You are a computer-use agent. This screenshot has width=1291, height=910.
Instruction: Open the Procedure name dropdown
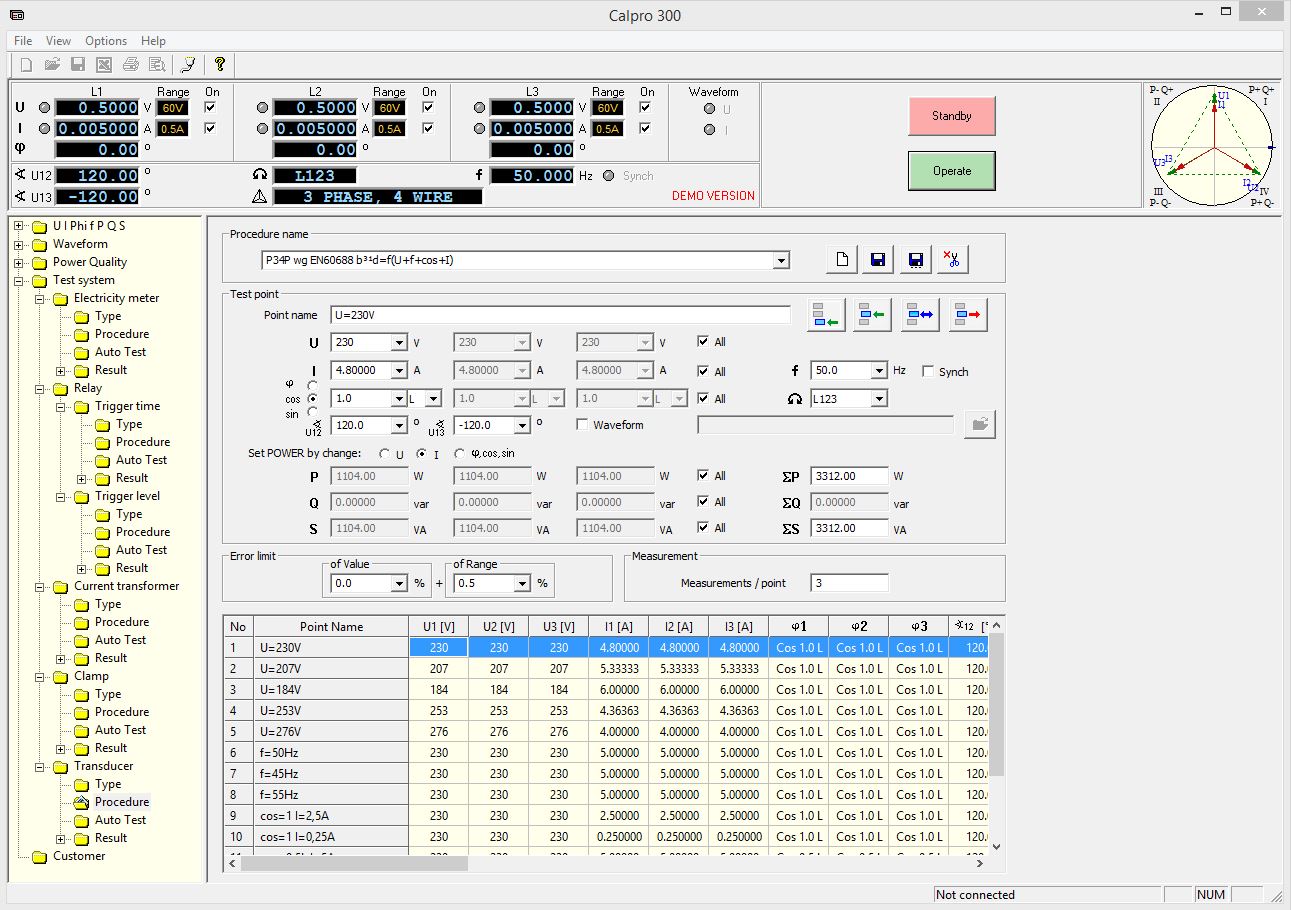click(x=782, y=260)
